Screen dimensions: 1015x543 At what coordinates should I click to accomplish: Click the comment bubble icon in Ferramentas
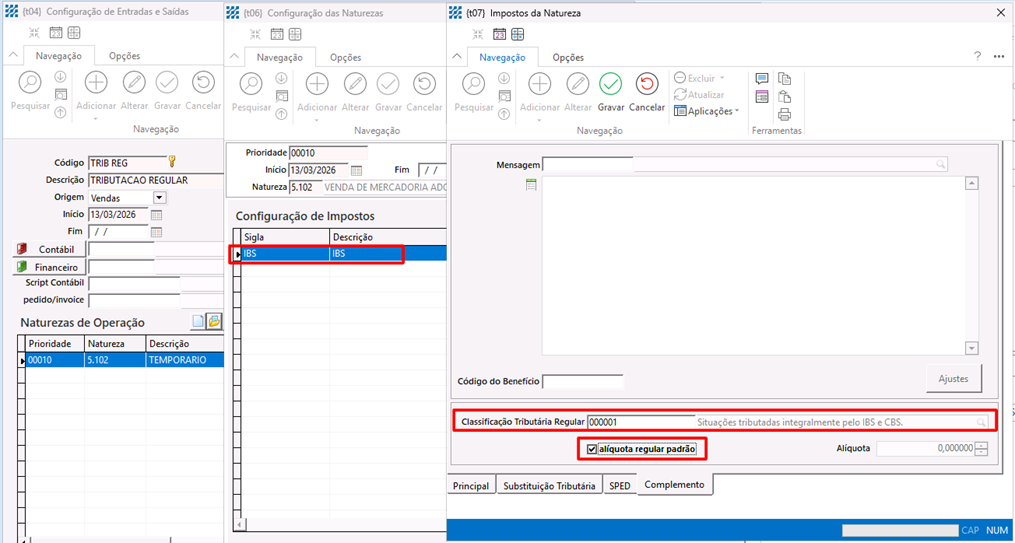pos(762,79)
